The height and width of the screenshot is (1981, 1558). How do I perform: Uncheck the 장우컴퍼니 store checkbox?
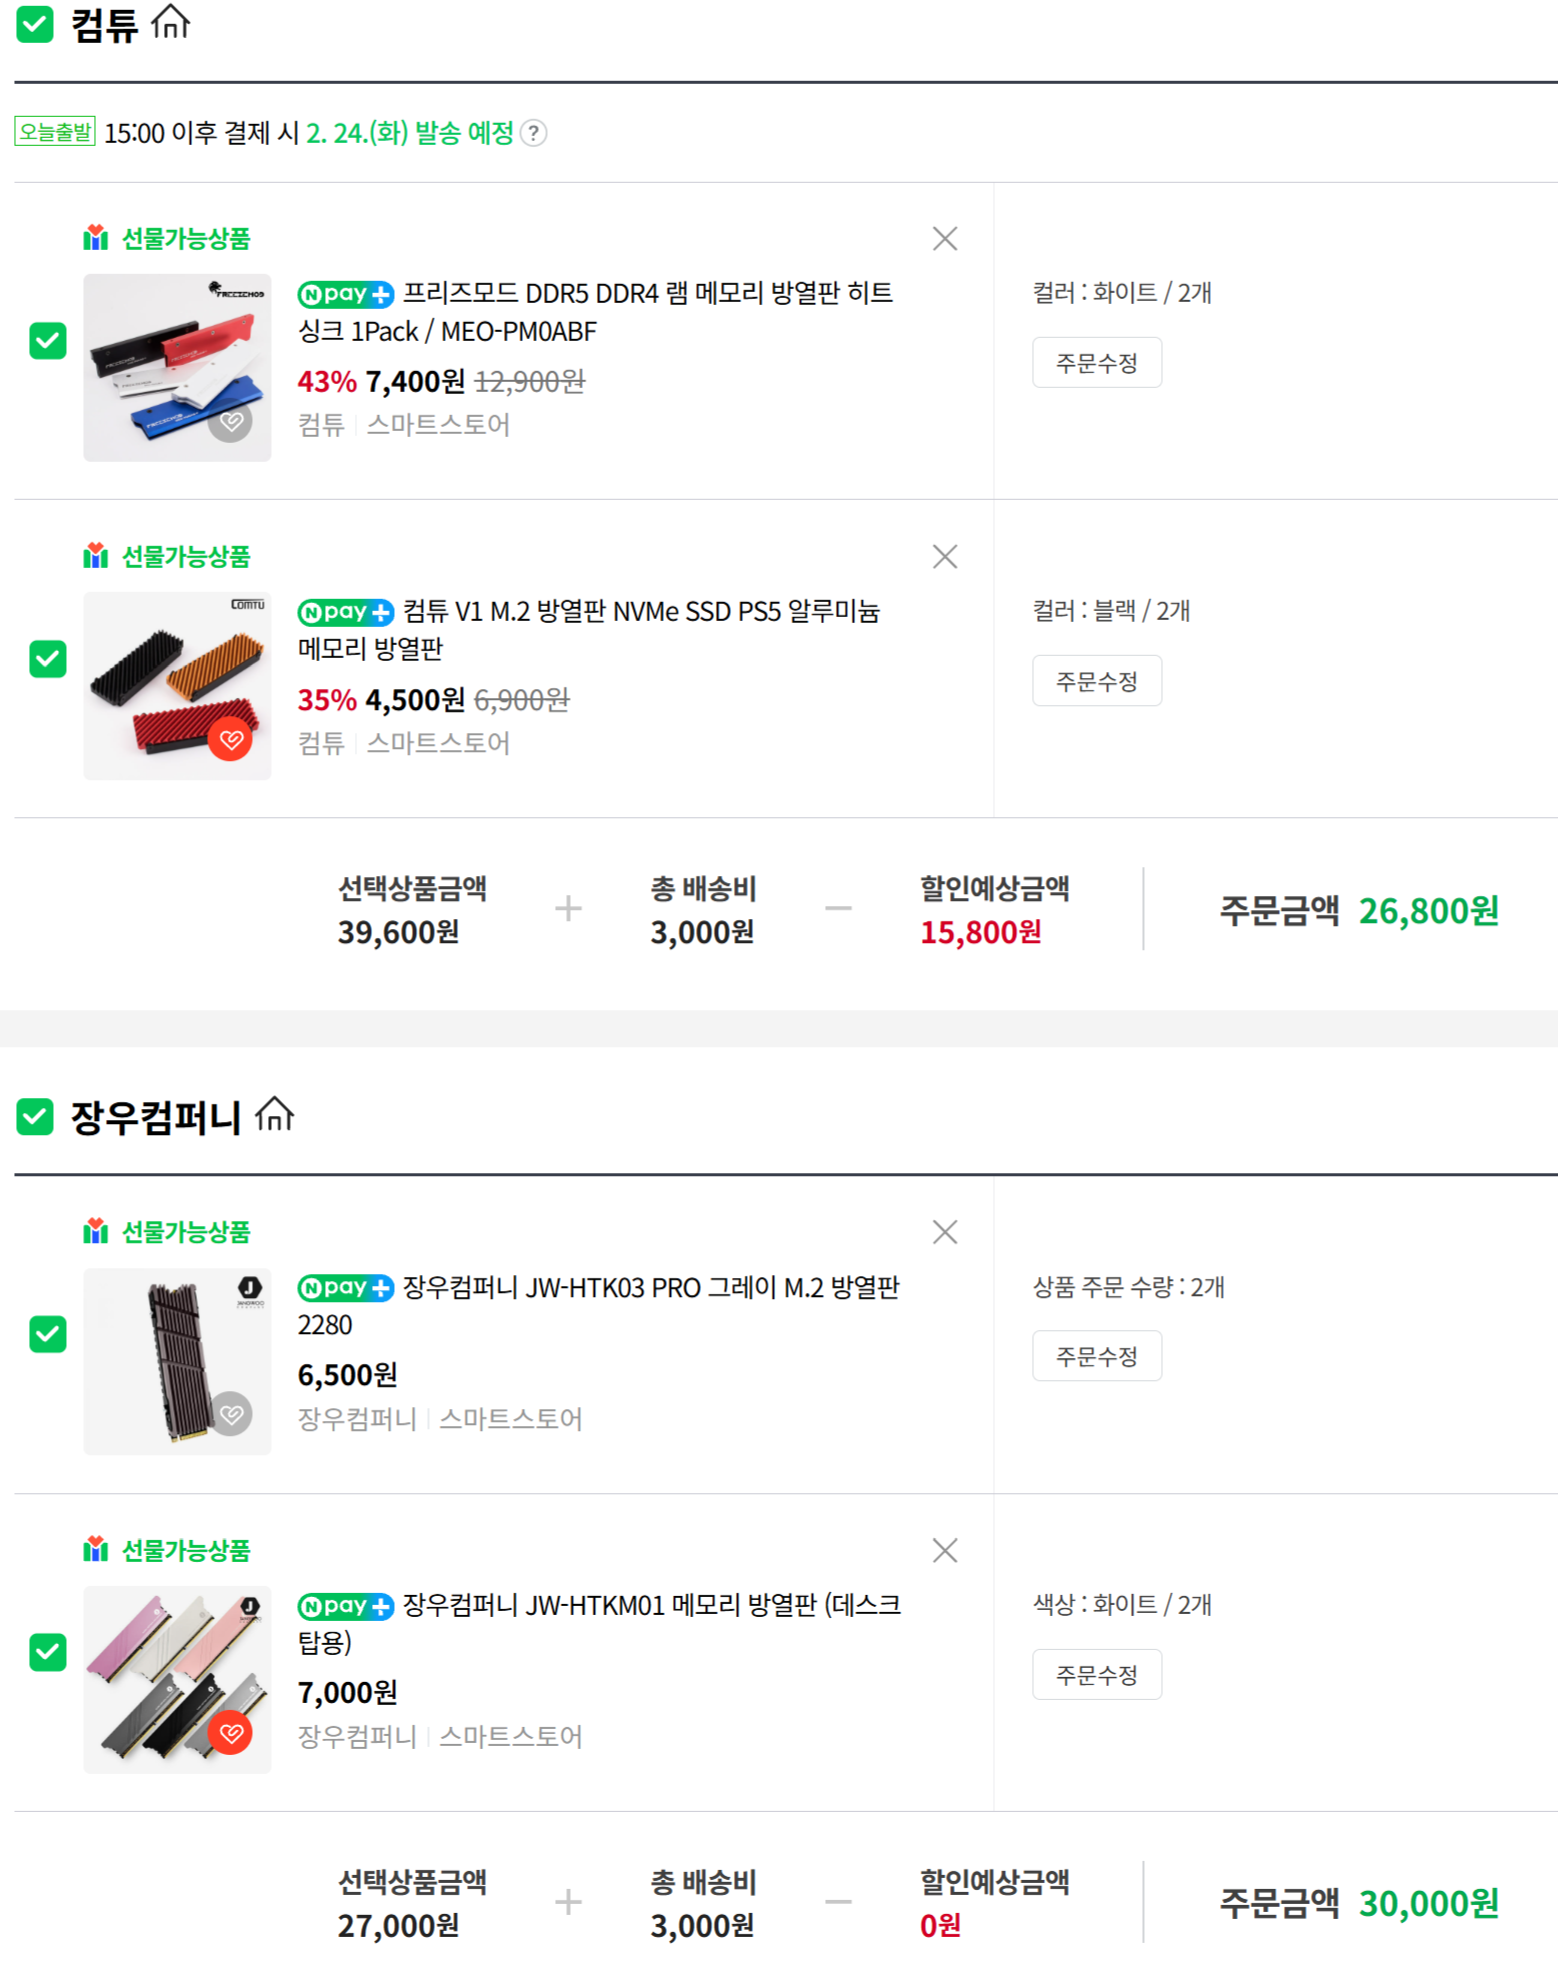click(35, 1116)
